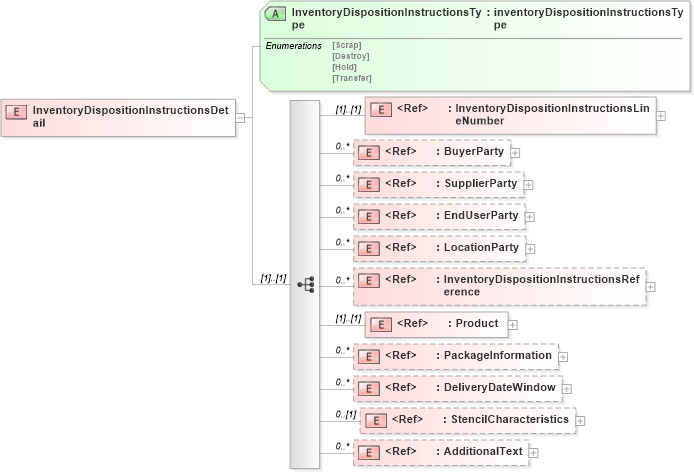Click the E icon of InventoryDispositionInstructionsDetail
694x473 pixels.
[16, 112]
